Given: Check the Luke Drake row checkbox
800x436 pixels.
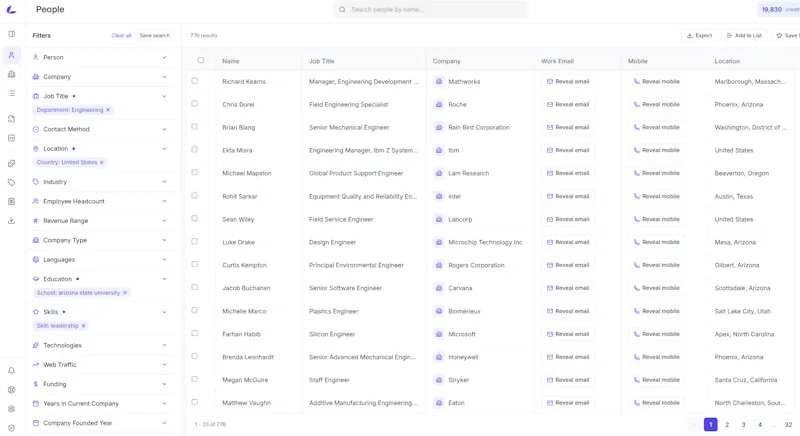Looking at the screenshot, I should pos(194,241).
